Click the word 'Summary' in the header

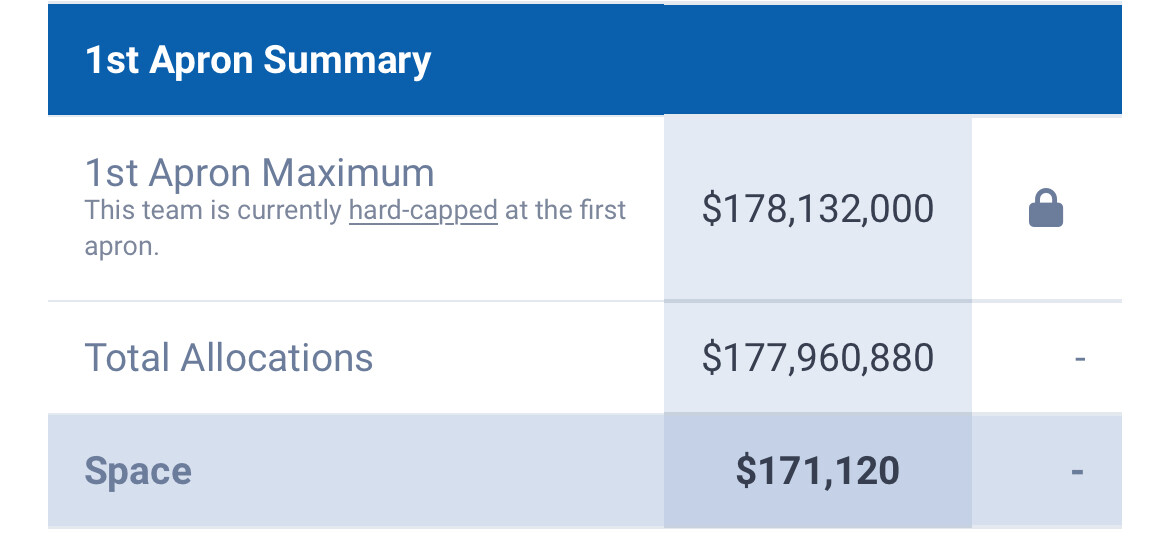click(347, 60)
